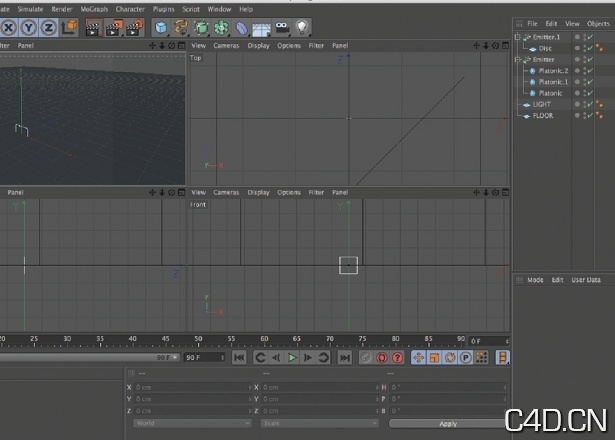Image resolution: width=615 pixels, height=440 pixels.
Task: Open Cameras menu in Top viewport
Action: click(x=226, y=45)
